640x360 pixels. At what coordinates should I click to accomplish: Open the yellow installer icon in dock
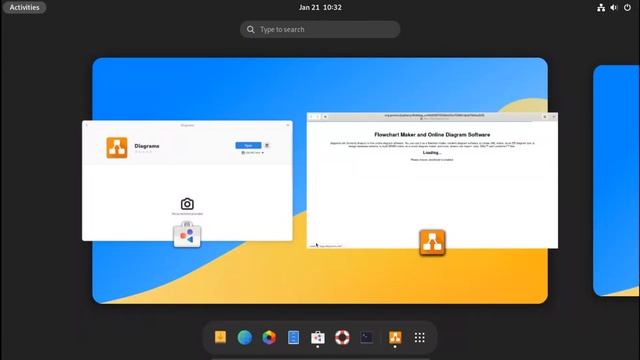point(220,337)
